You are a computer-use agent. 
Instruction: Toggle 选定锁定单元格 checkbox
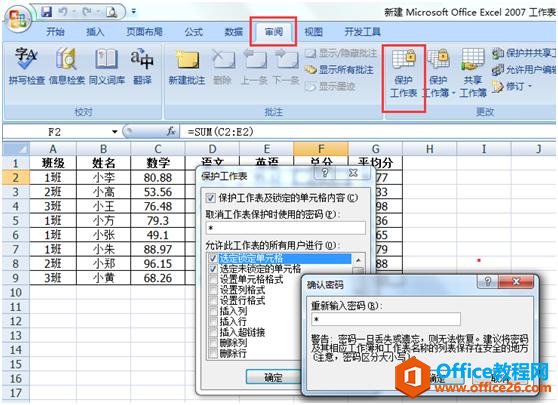pos(213,258)
